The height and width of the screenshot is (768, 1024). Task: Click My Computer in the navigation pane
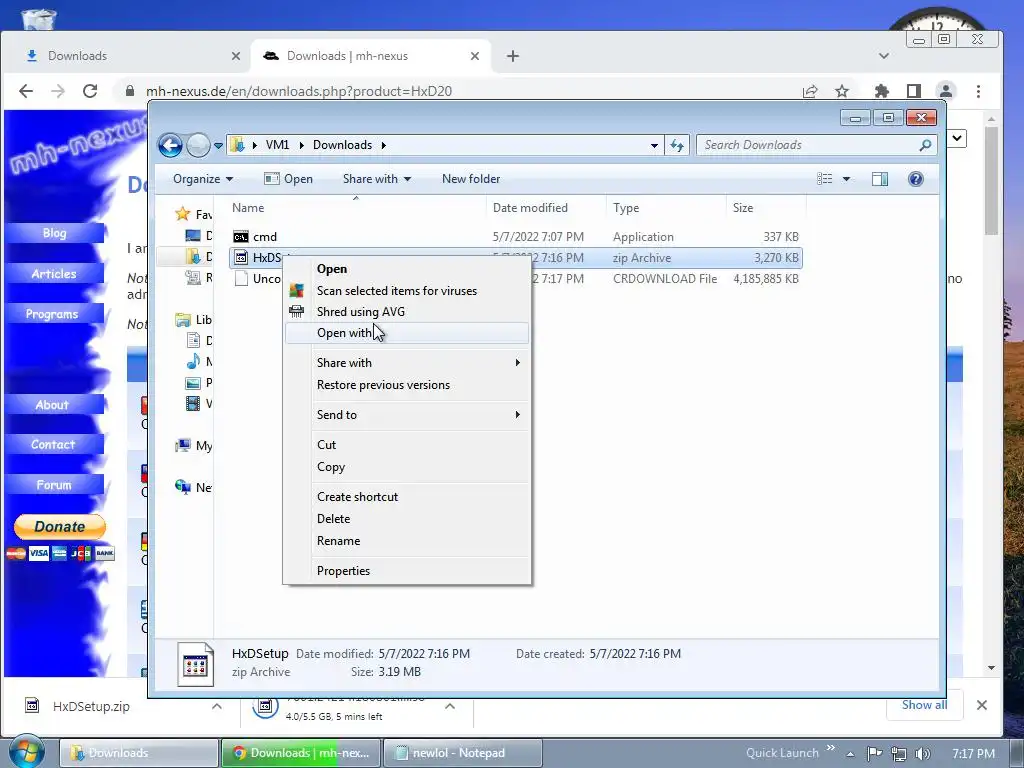(193, 445)
